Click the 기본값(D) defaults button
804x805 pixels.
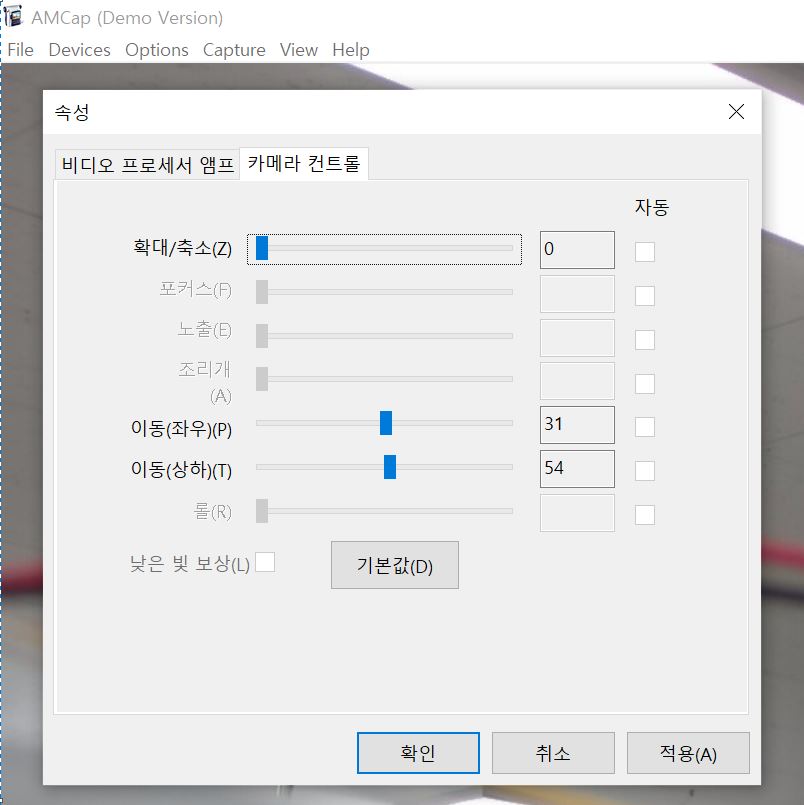click(x=395, y=565)
